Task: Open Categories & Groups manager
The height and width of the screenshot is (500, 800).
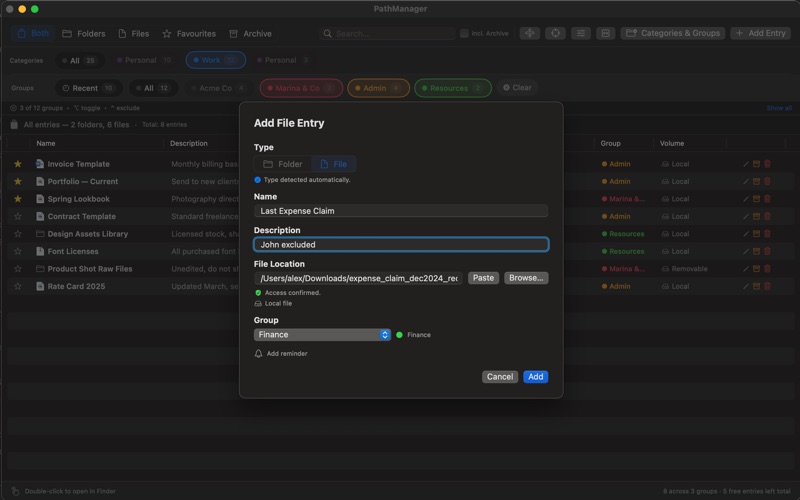Action: tap(672, 33)
